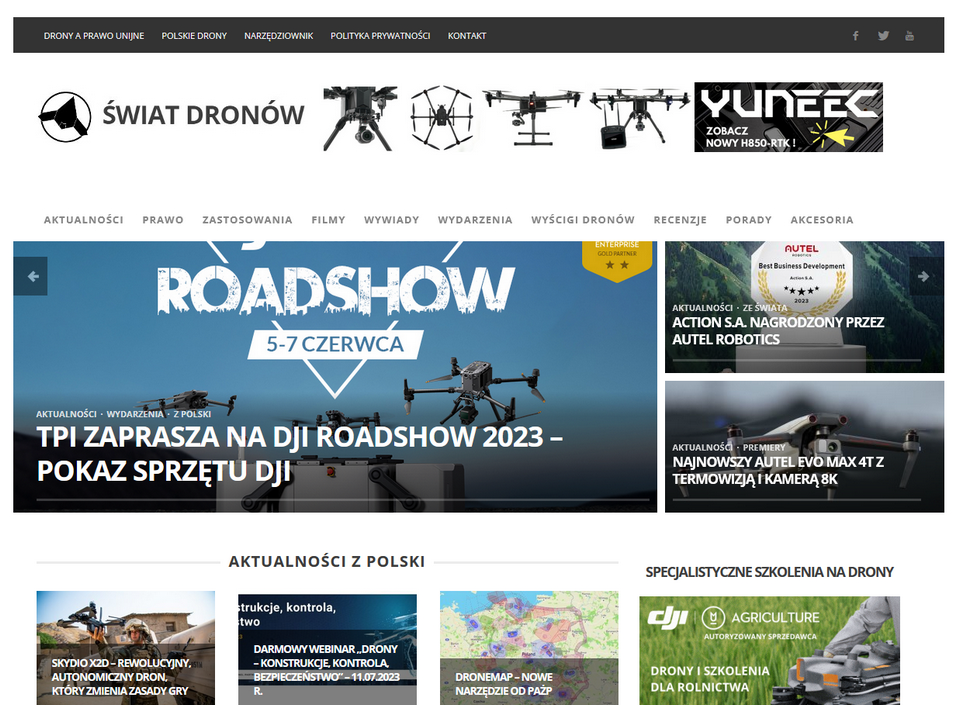Select the Aktualności category
This screenshot has height=705, width=960.
[83, 220]
